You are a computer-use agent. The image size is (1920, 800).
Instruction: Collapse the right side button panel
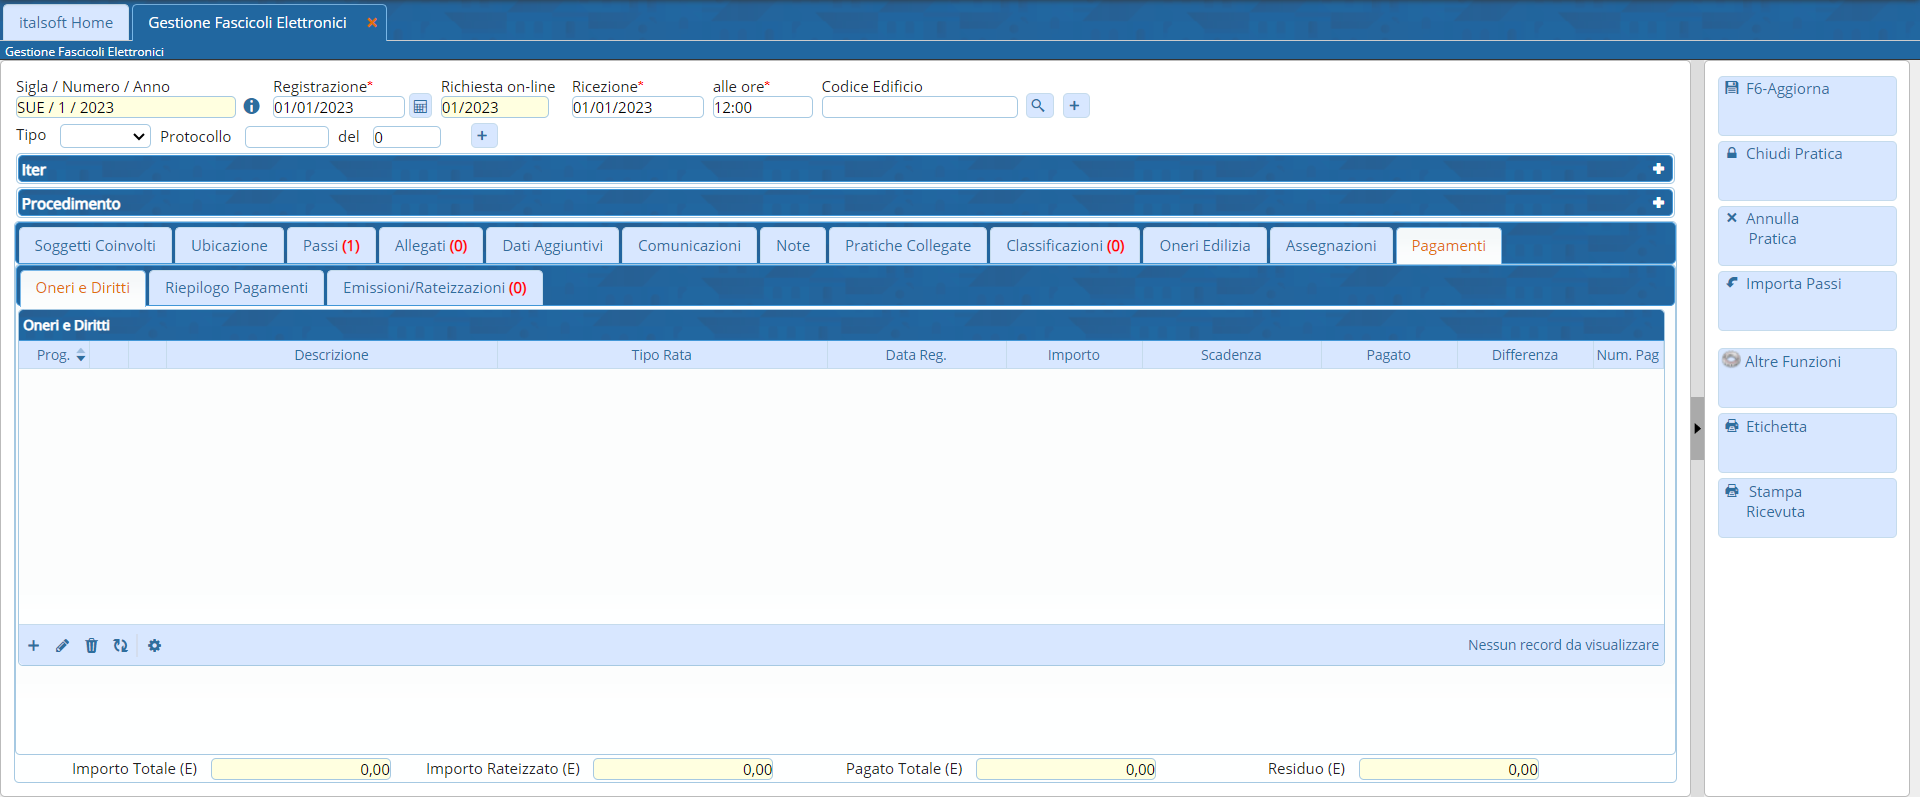pos(1697,428)
